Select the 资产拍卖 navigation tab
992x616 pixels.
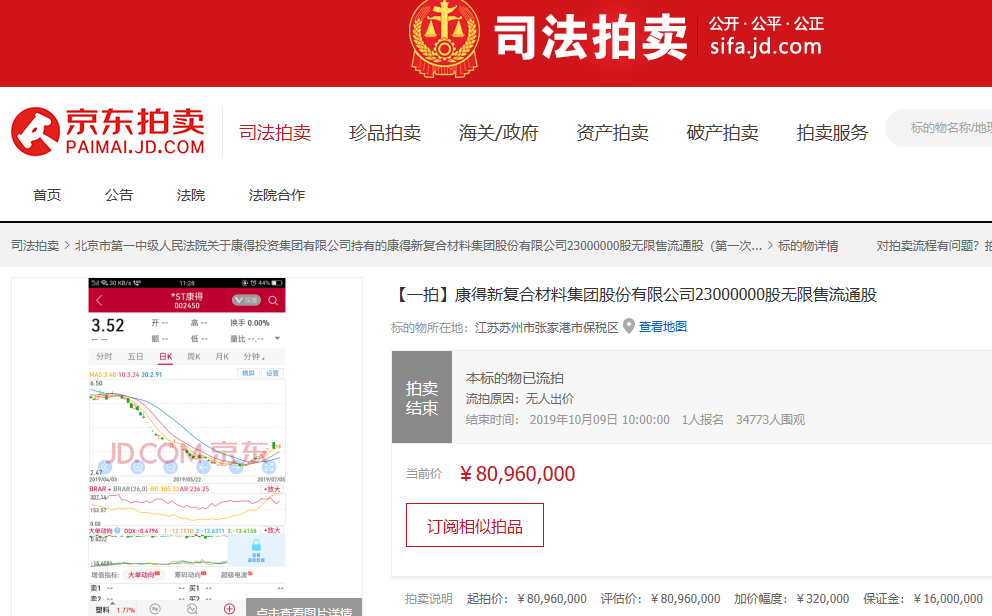coord(612,133)
